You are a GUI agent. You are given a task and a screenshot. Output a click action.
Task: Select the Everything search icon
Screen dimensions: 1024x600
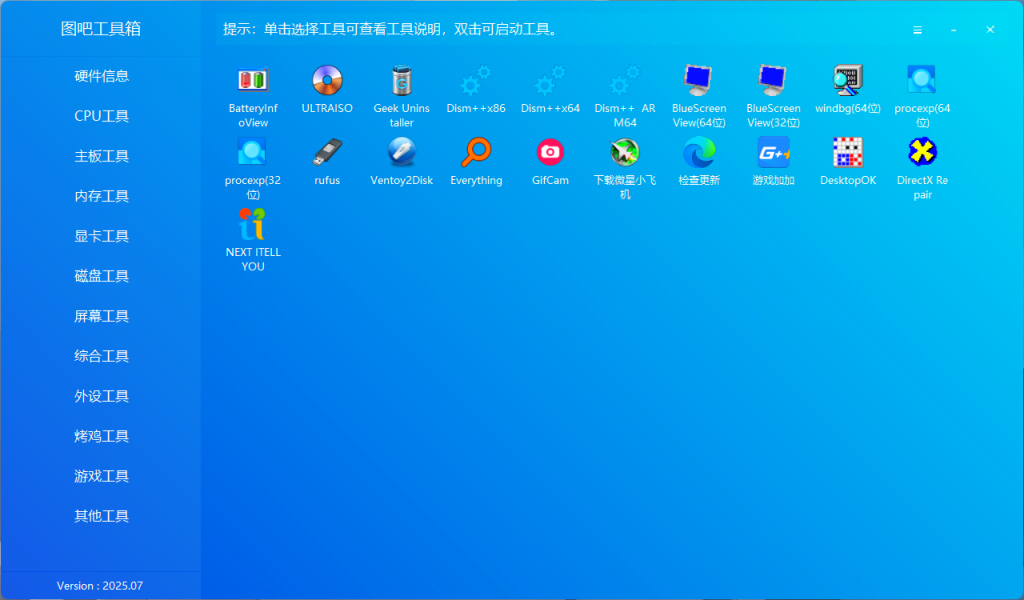[x=476, y=152]
